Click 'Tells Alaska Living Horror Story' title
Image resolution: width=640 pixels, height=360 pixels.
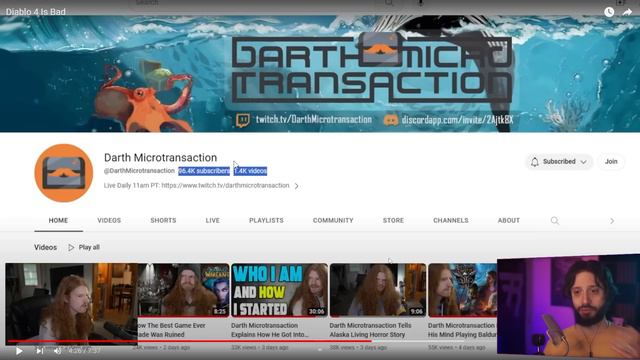(x=370, y=330)
